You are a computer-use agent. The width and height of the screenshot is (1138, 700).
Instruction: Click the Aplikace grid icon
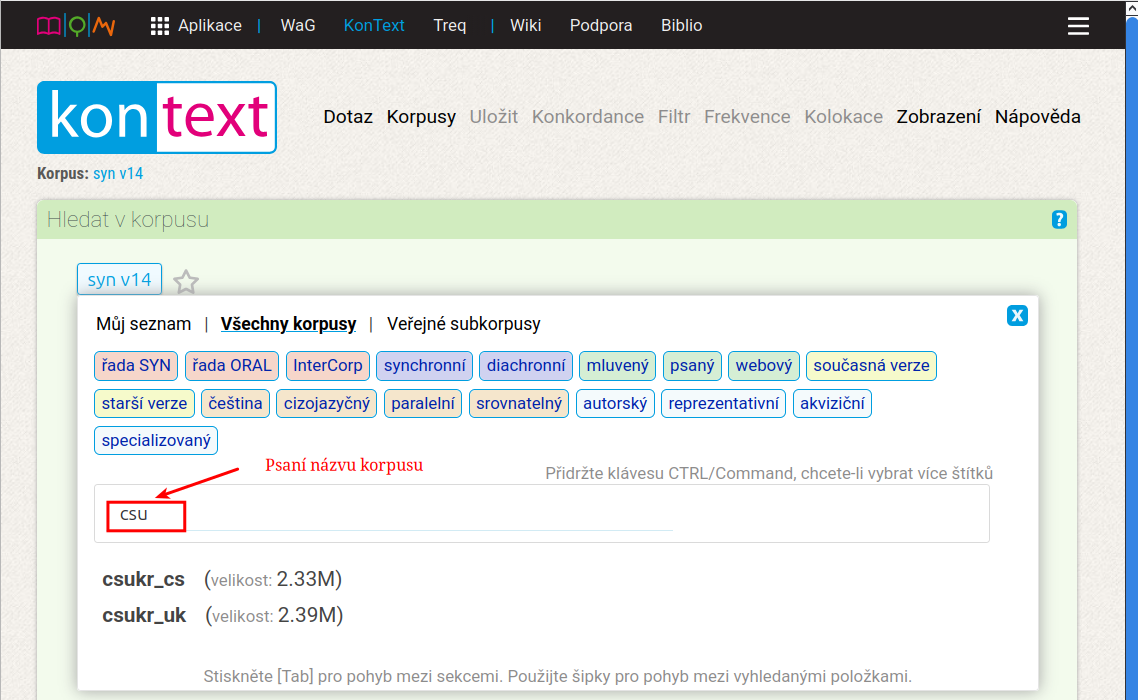click(160, 26)
